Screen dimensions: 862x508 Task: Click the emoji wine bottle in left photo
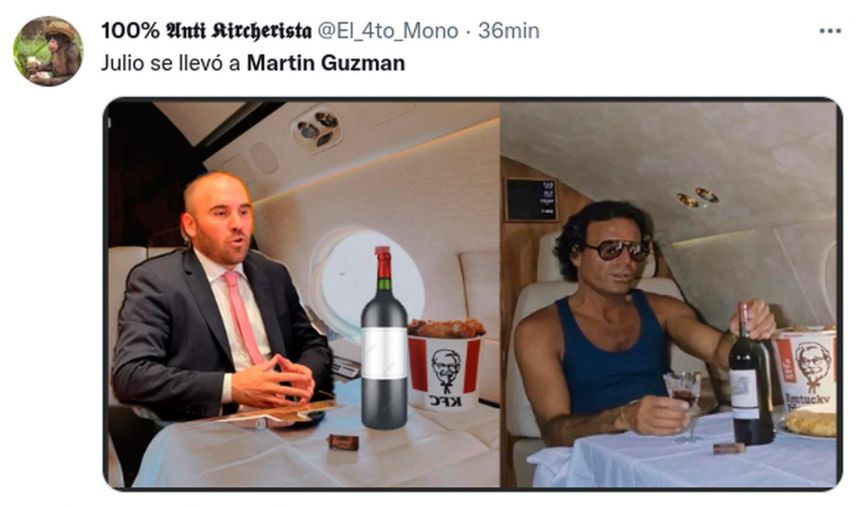coord(384,338)
